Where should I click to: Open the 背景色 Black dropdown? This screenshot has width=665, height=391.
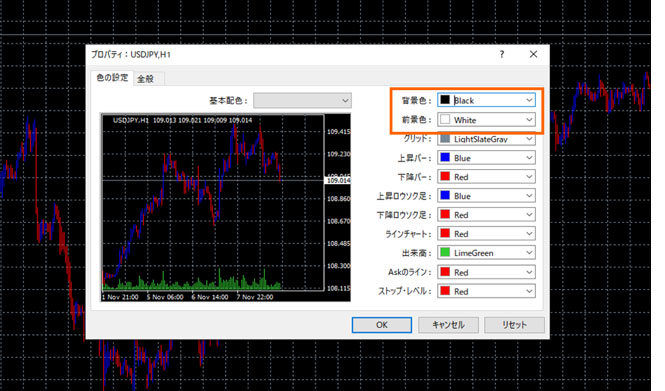point(486,100)
